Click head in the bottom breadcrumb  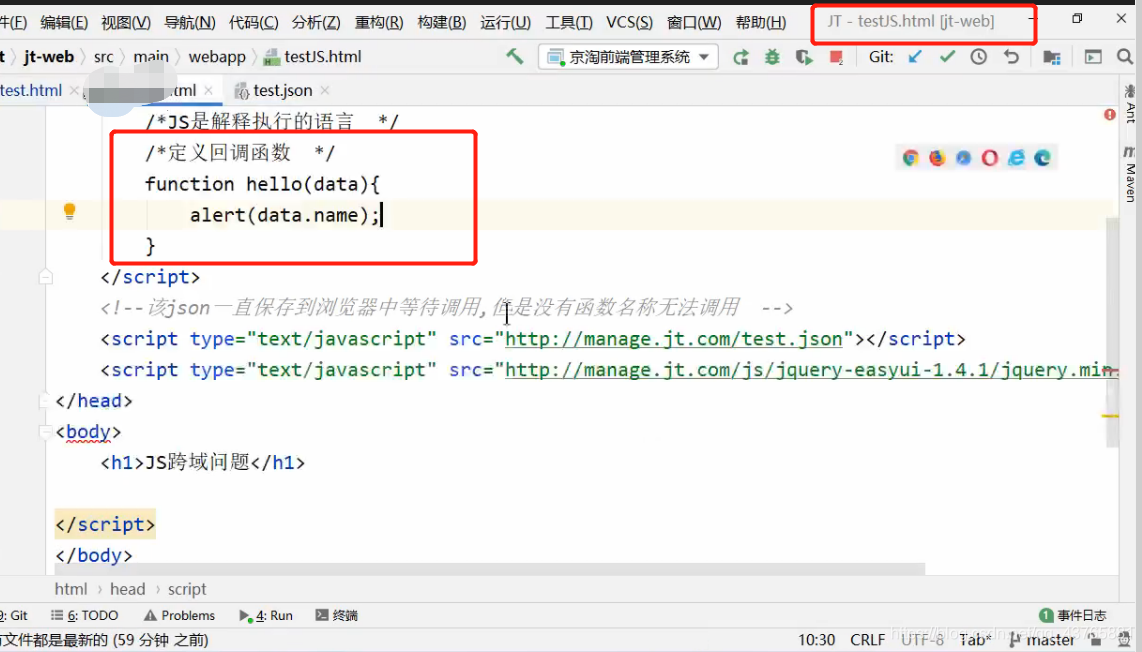pos(127,589)
